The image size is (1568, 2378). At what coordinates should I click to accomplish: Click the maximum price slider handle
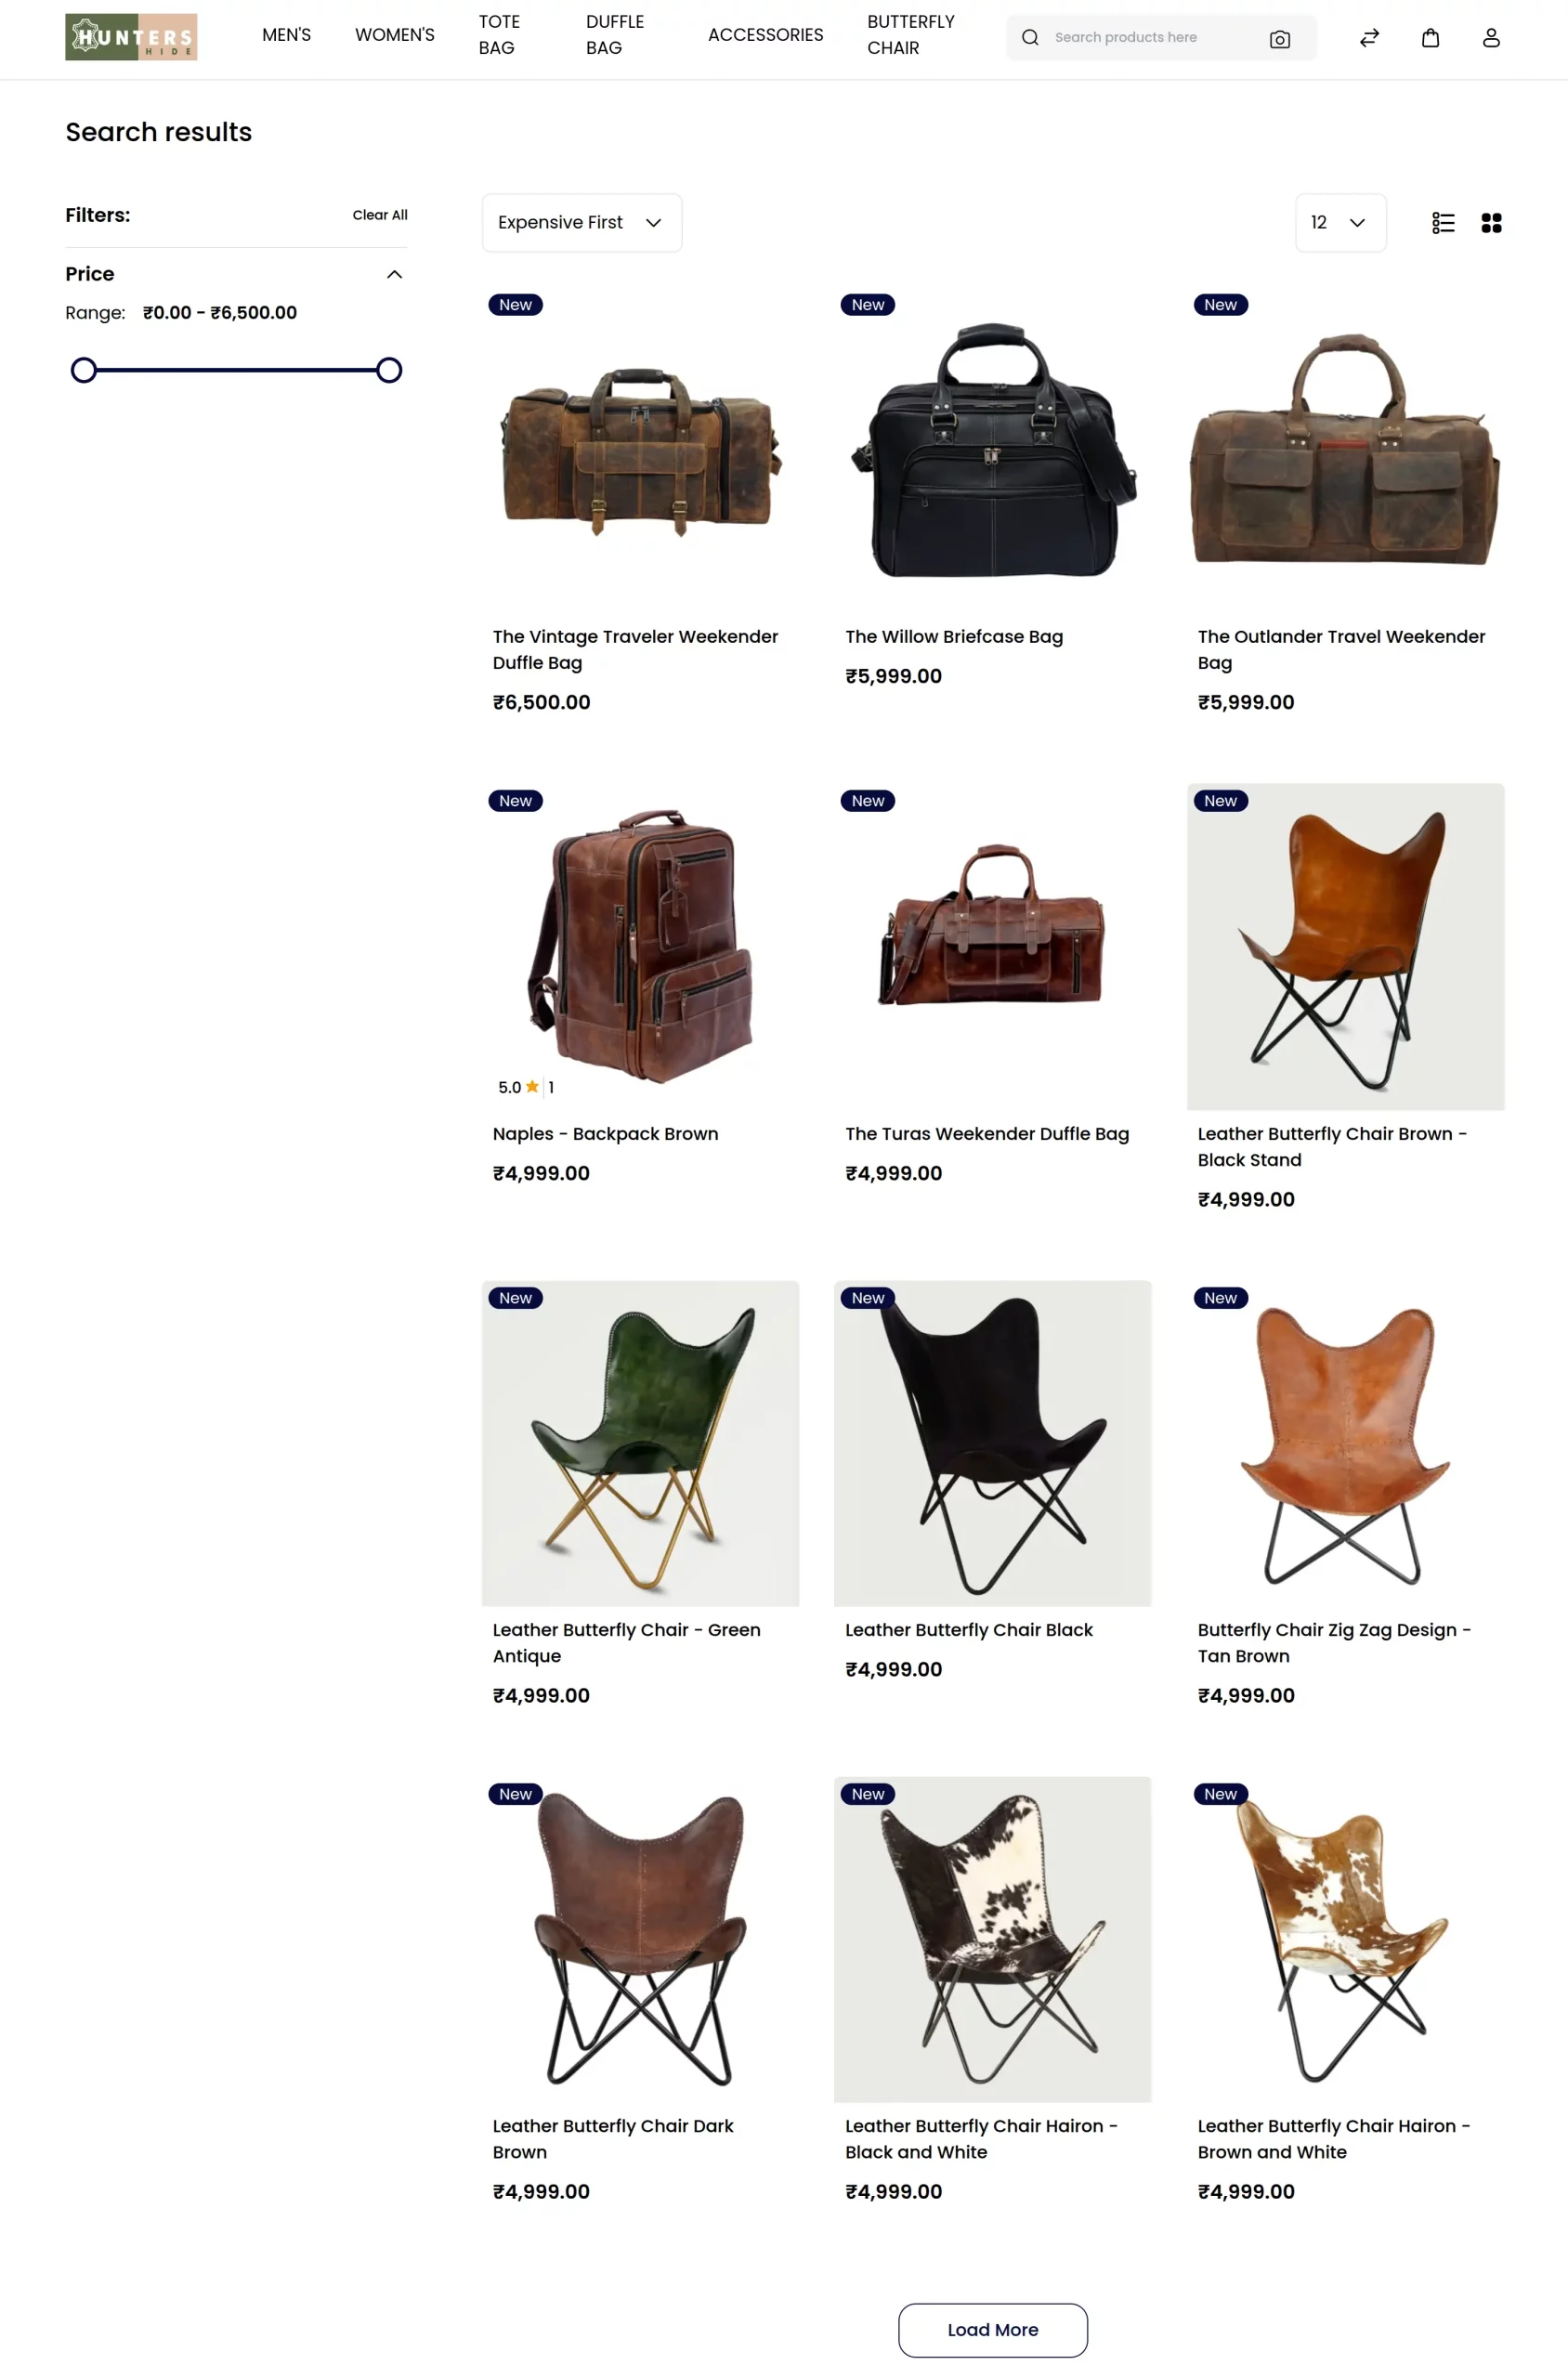389,371
